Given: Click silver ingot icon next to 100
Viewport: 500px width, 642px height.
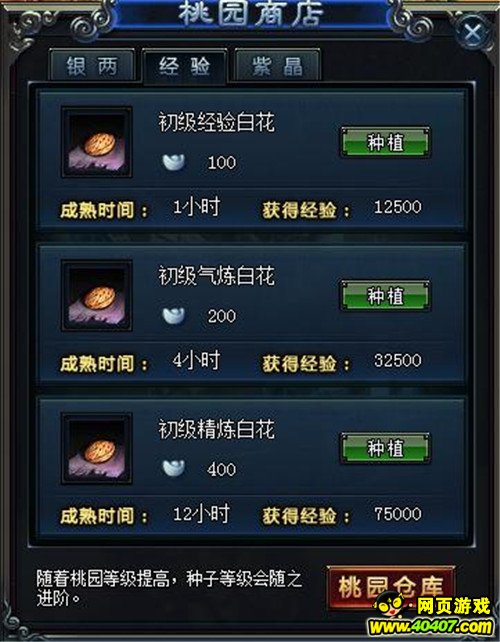Looking at the screenshot, I should (174, 162).
